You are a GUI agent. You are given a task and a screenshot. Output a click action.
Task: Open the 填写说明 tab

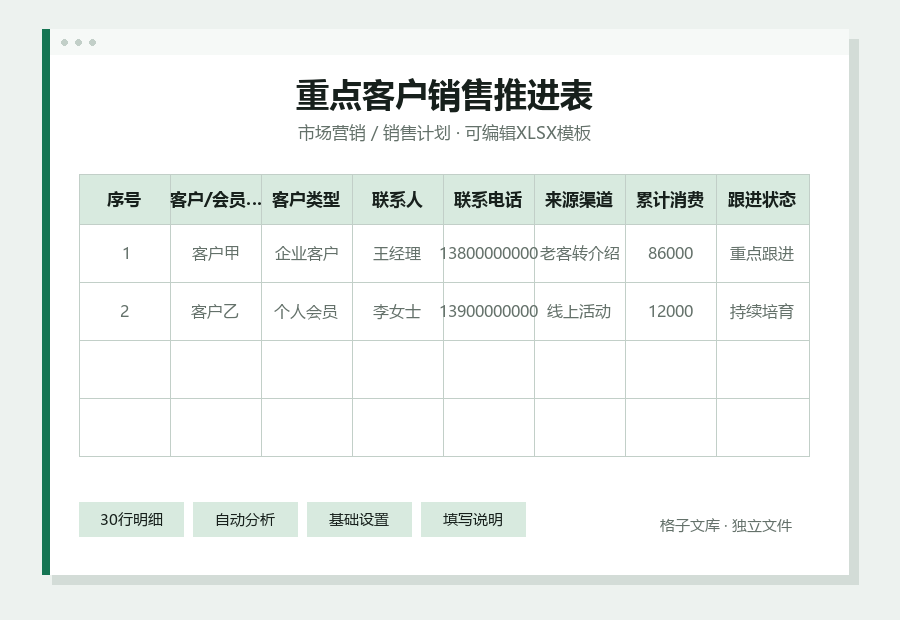pos(473,520)
